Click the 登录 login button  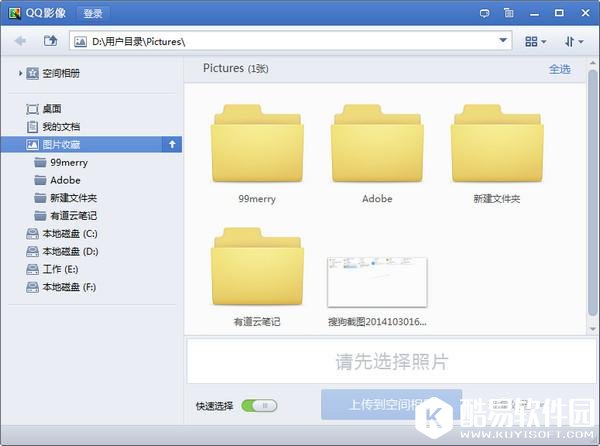[93, 14]
